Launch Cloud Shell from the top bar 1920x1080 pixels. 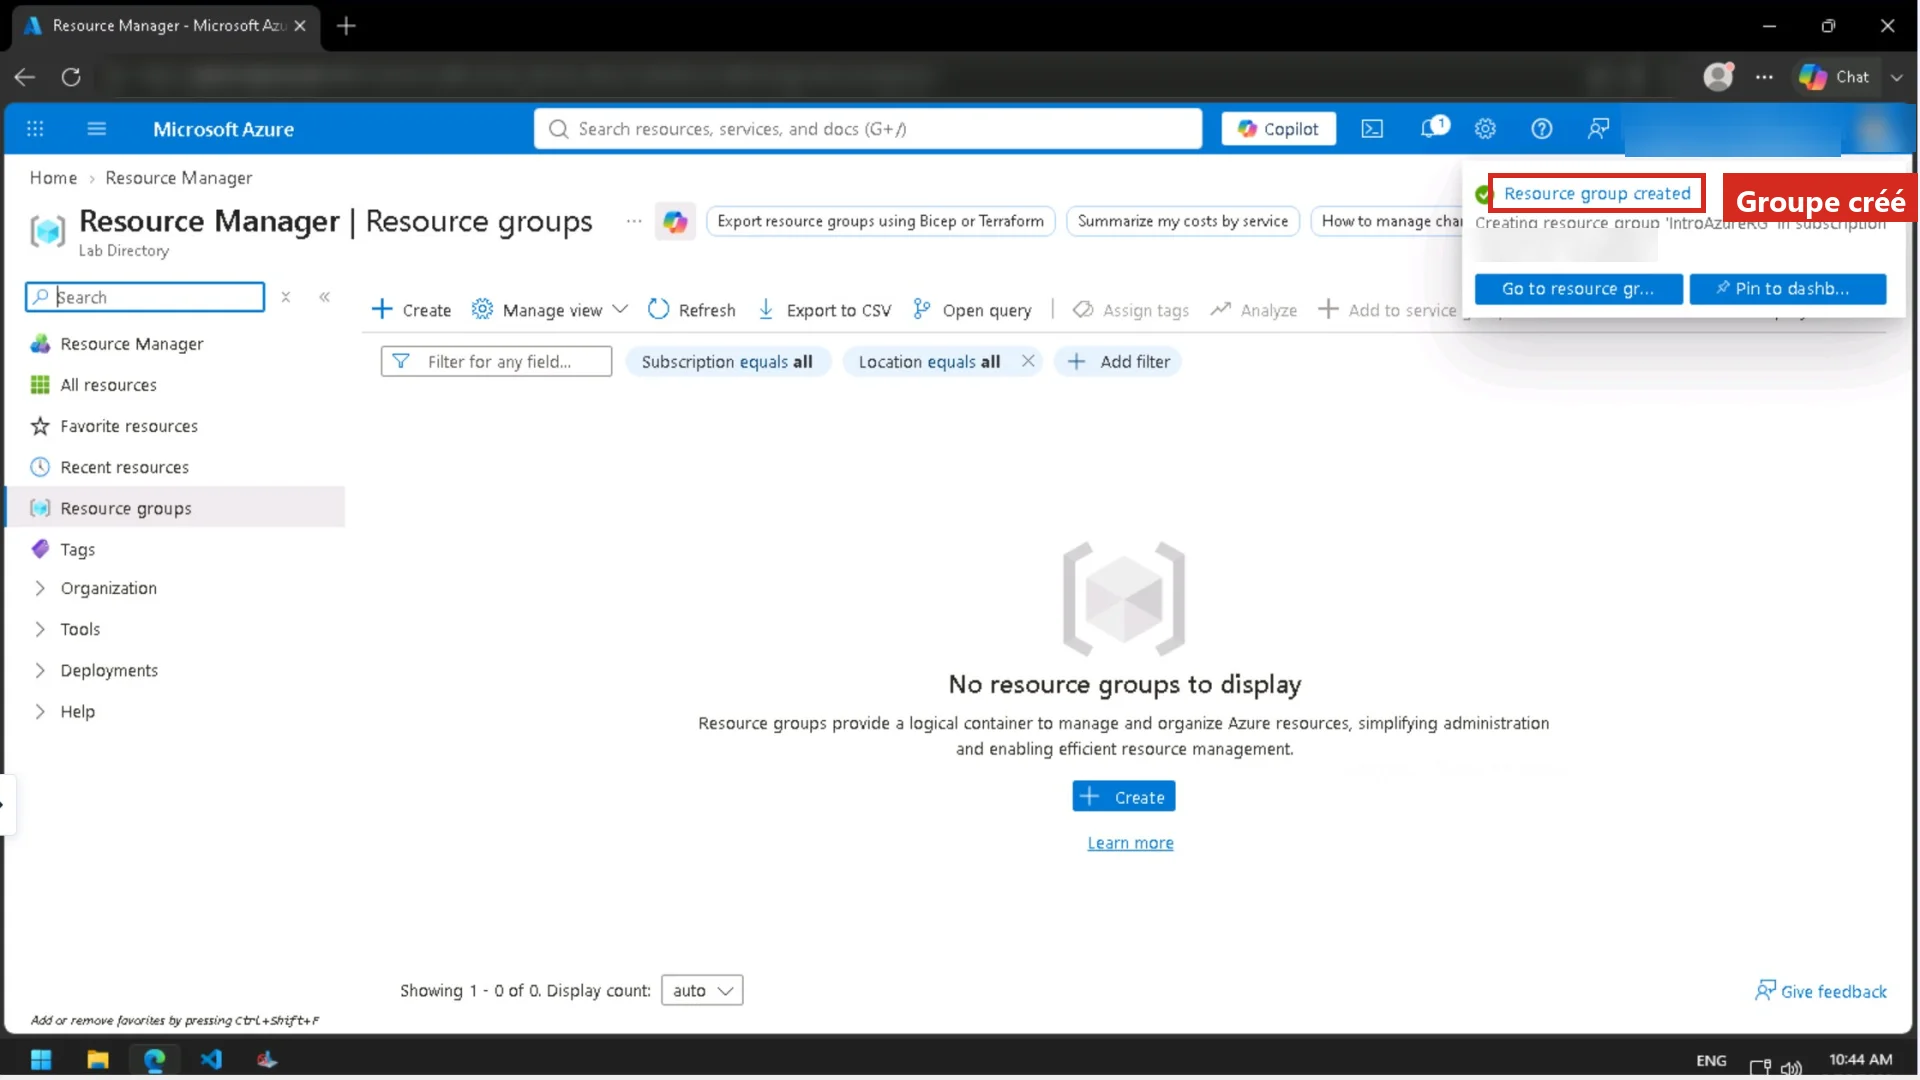point(1372,129)
